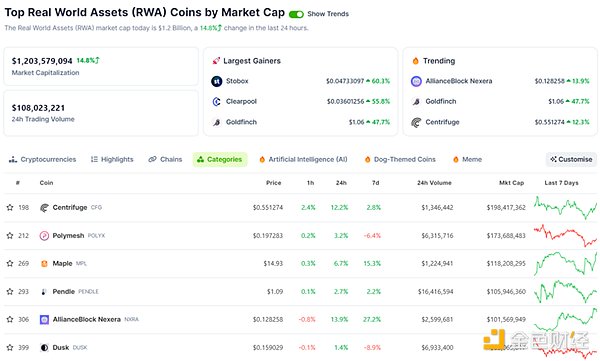Open the Artificial Intelligence (AI) category link
Screen dimensions: 600x361
point(303,159)
